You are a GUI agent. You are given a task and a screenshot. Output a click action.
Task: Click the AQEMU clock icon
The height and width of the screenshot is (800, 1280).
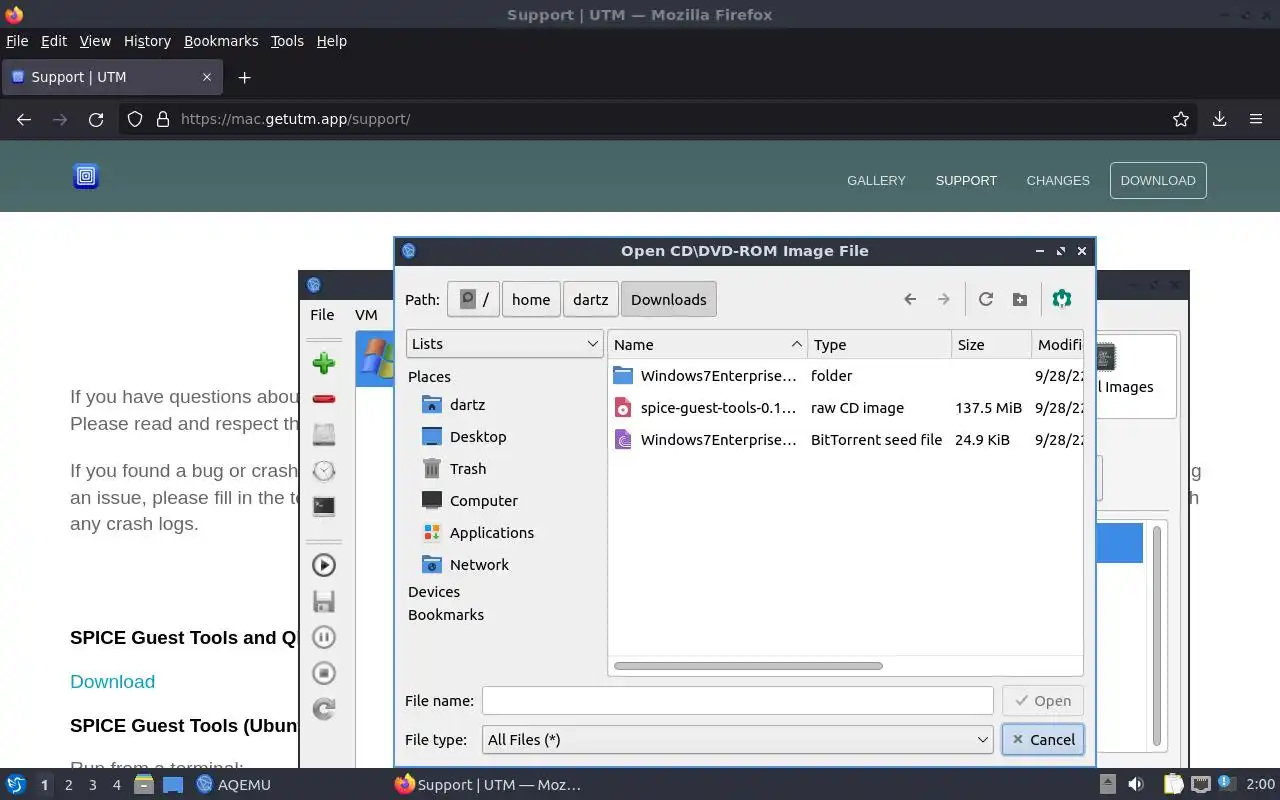[x=323, y=471]
